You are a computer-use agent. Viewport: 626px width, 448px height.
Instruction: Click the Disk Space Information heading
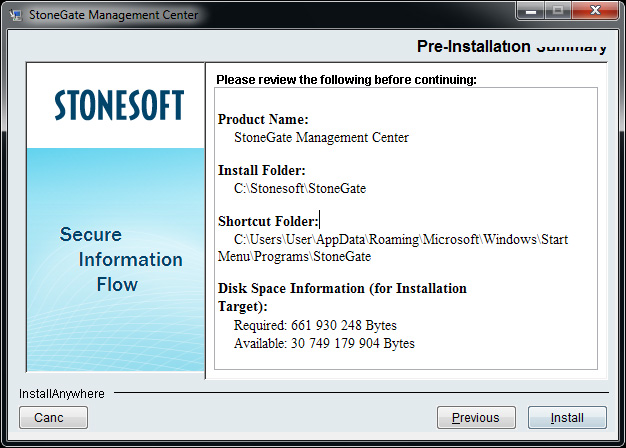pos(342,289)
